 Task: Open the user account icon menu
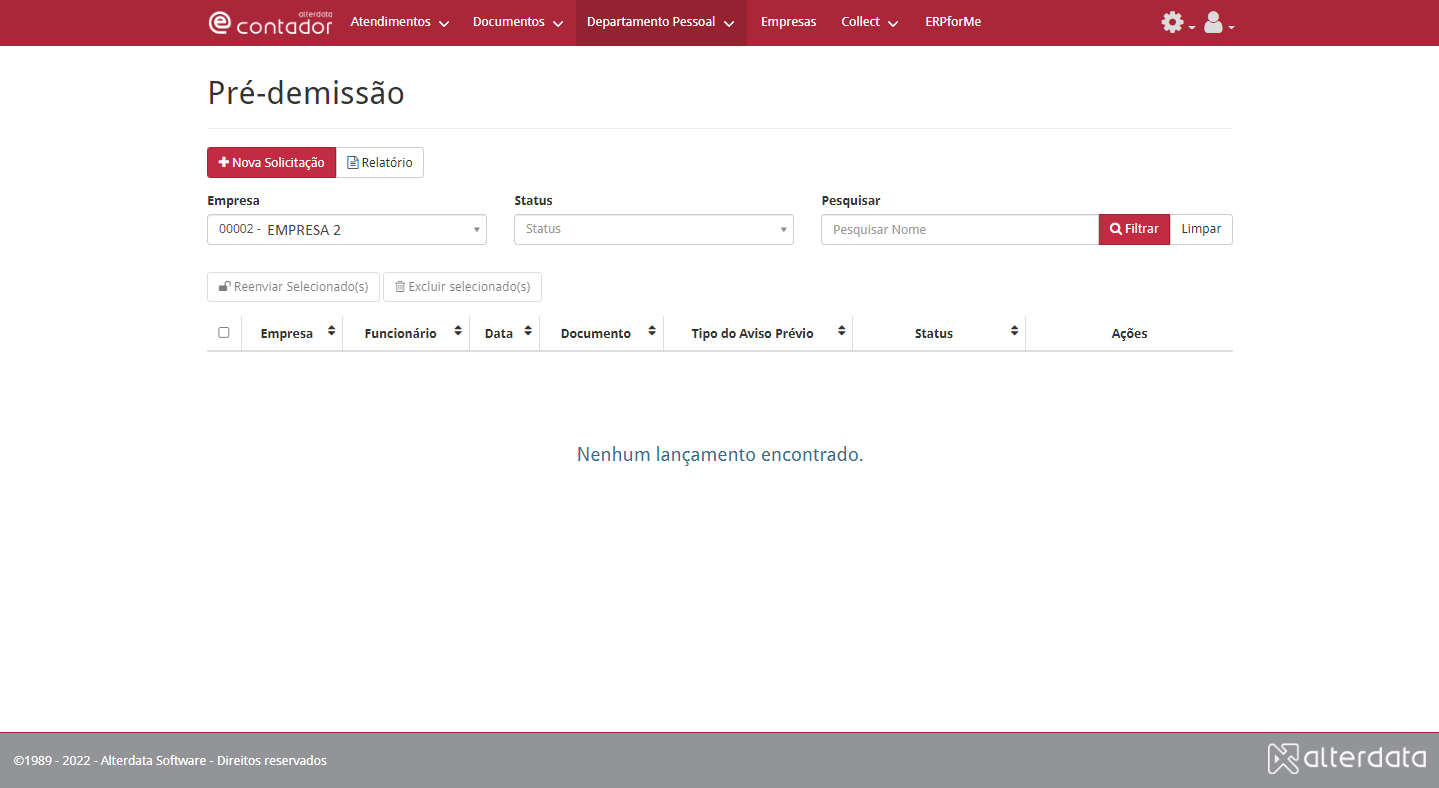click(1212, 21)
